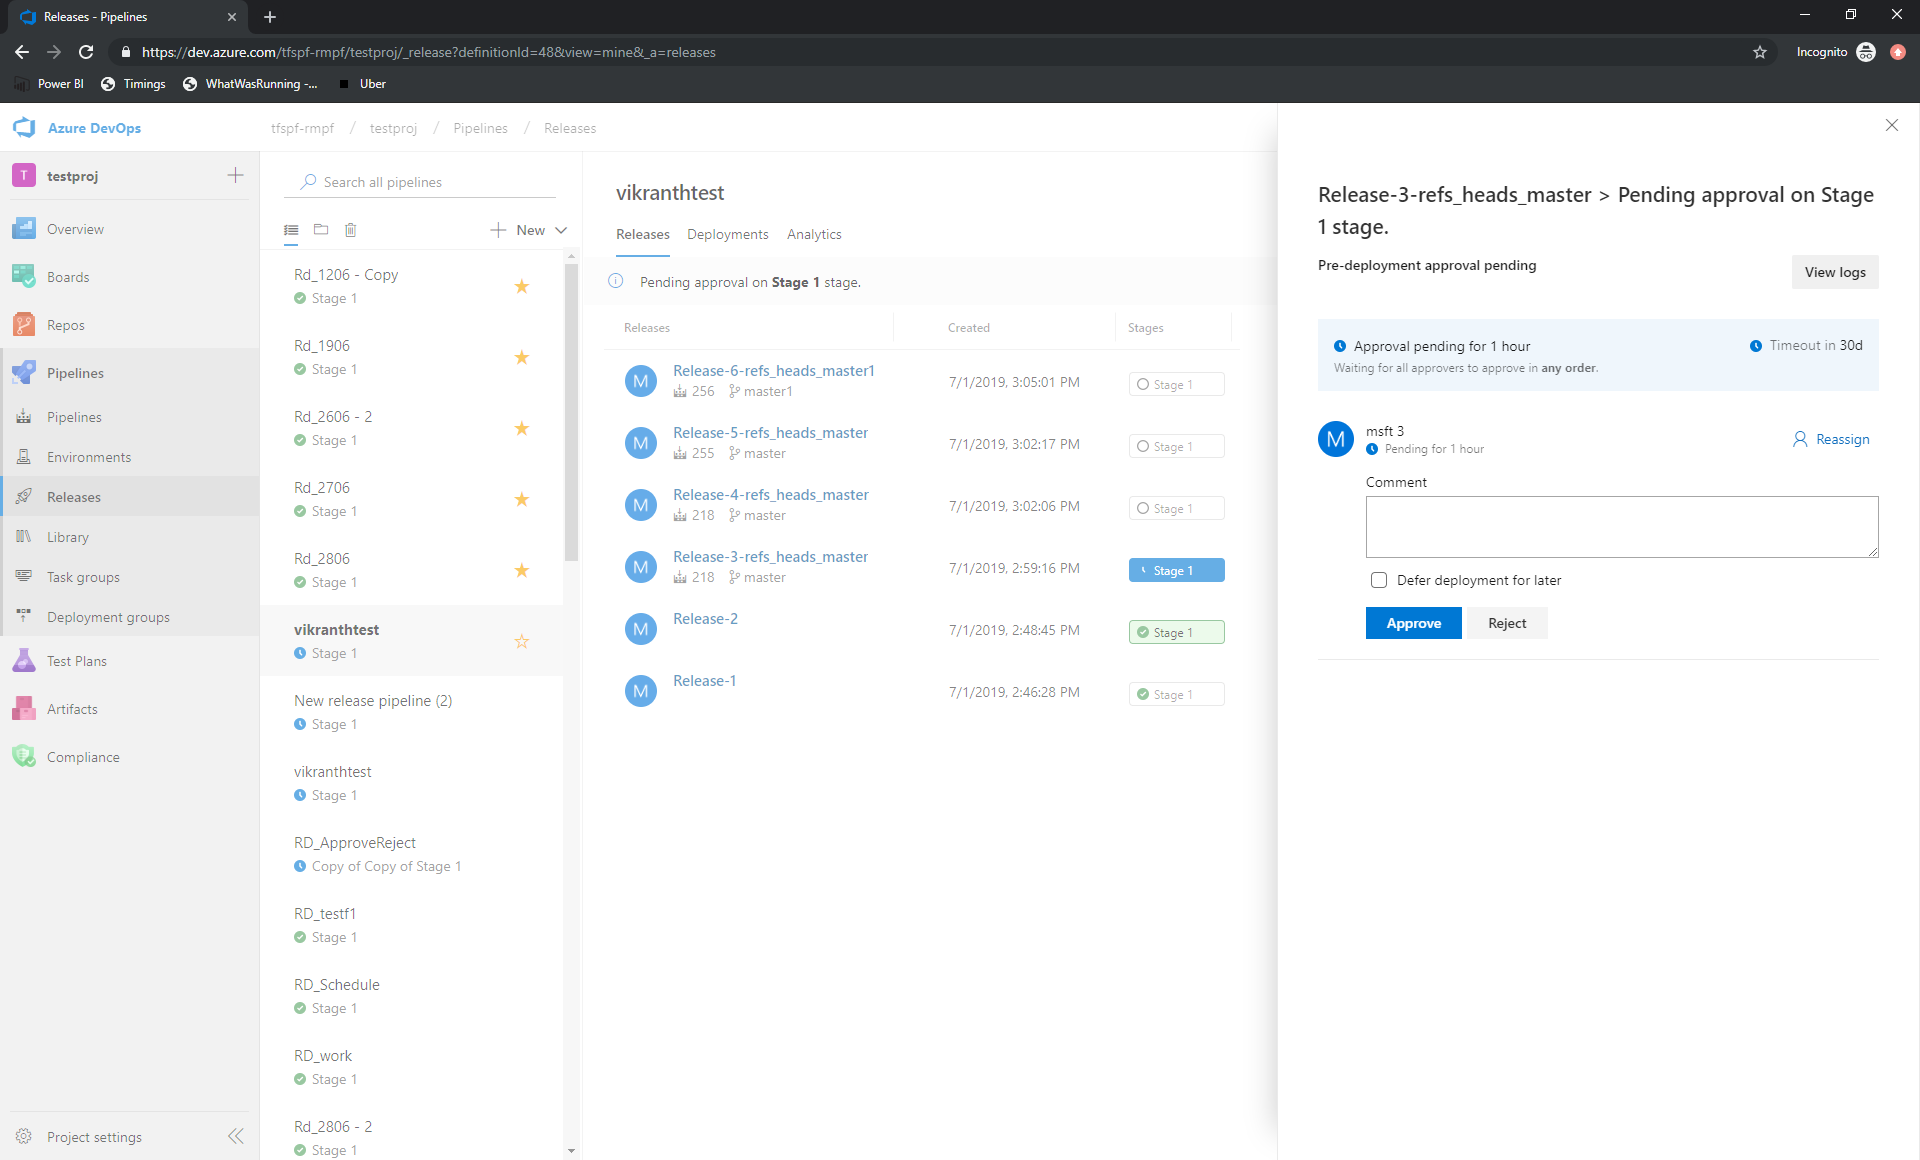
Task: Click the Approve button for Release-3
Action: pyautogui.click(x=1413, y=623)
